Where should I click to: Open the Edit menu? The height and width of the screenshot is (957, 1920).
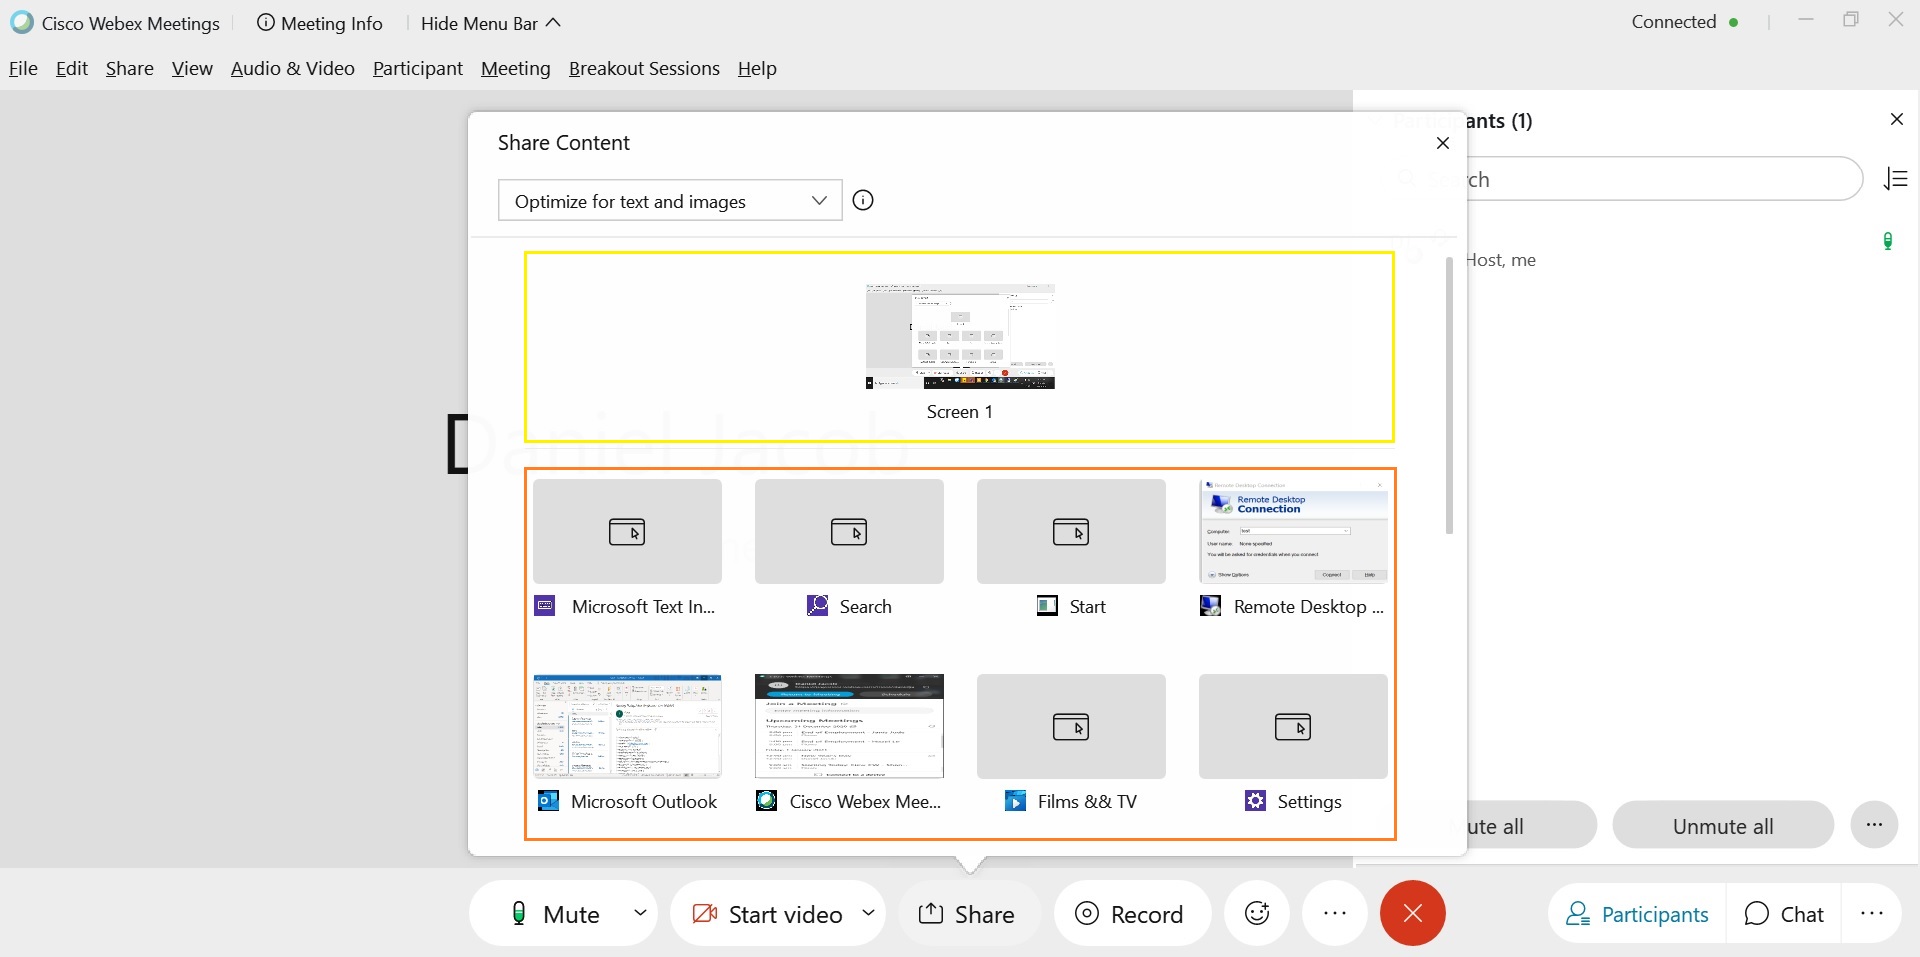click(72, 68)
